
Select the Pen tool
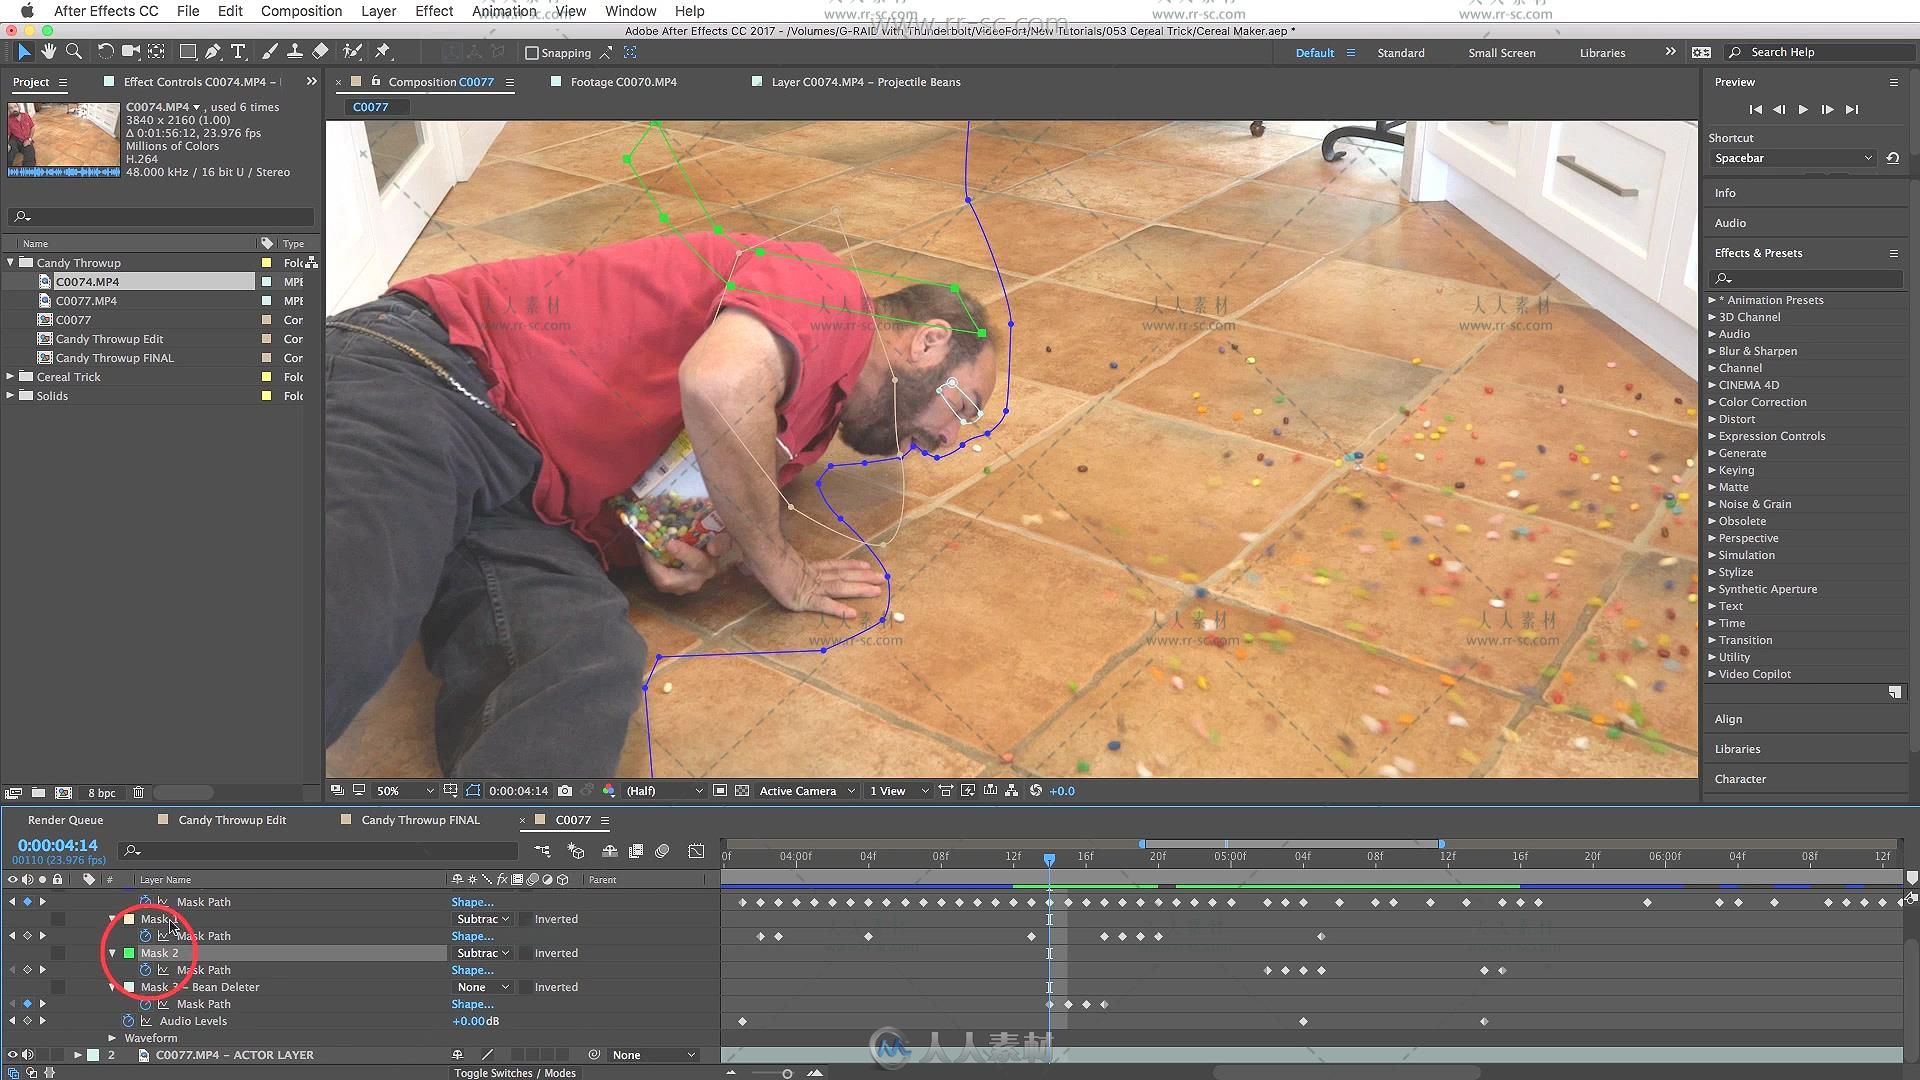click(x=212, y=52)
